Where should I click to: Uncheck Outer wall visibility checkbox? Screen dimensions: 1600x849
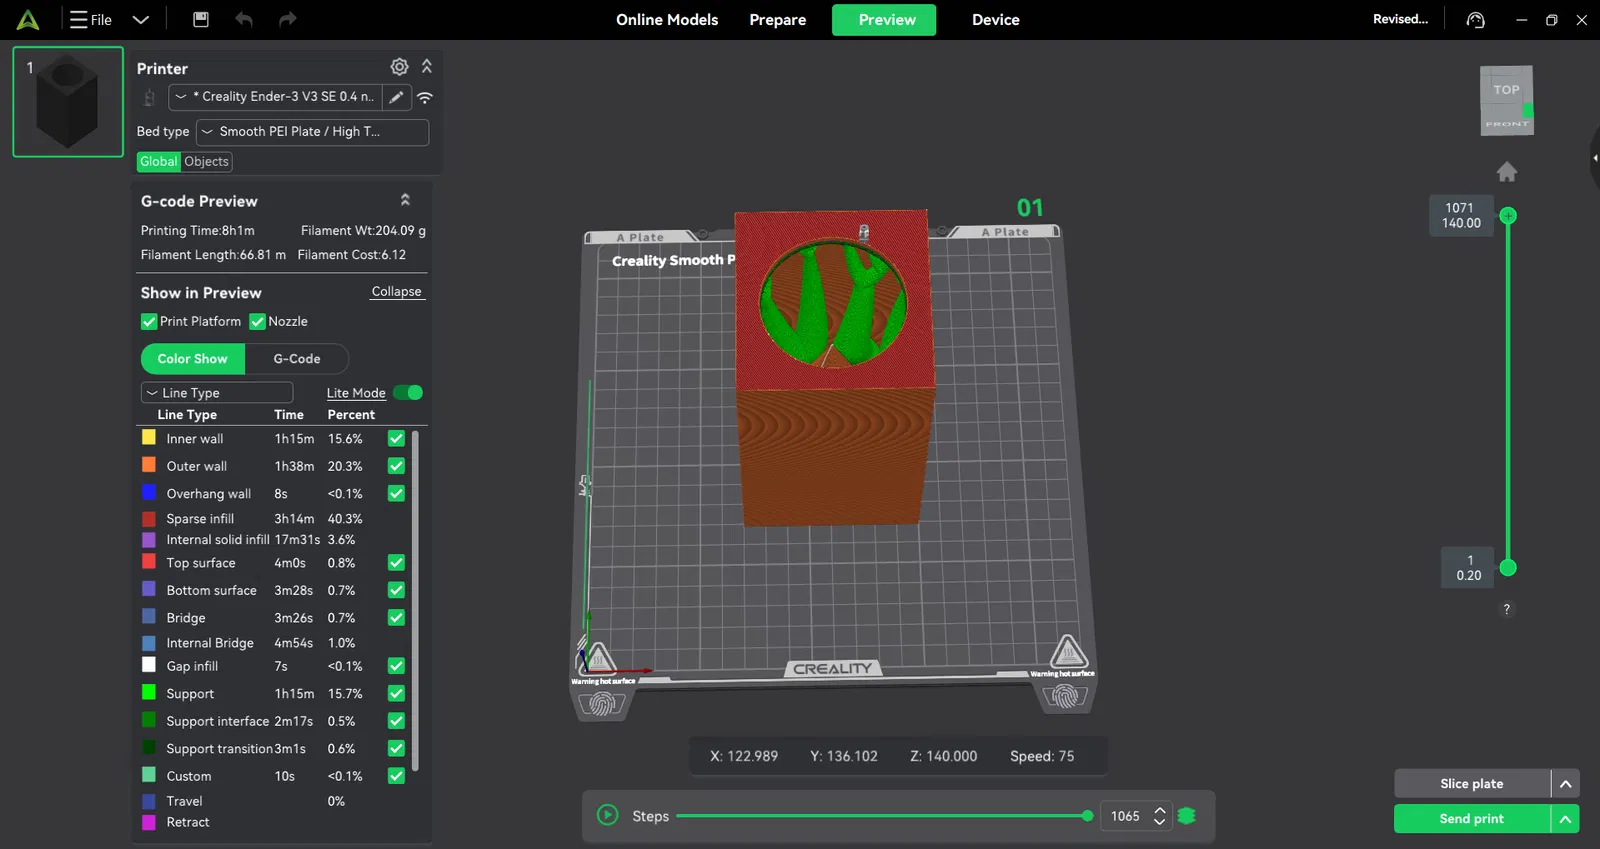(396, 466)
